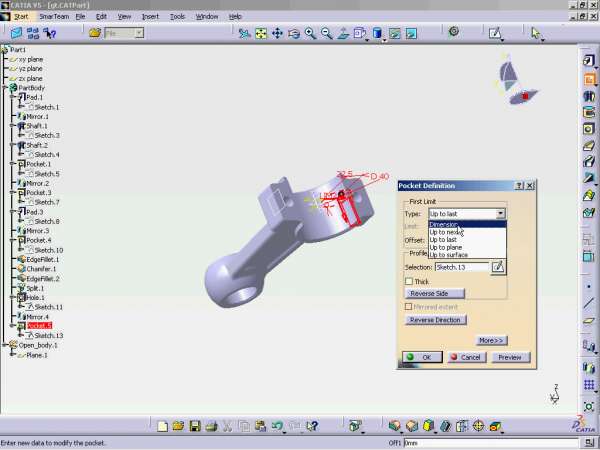Click the Cut scissors icon
The image size is (600, 450).
tap(227, 426)
